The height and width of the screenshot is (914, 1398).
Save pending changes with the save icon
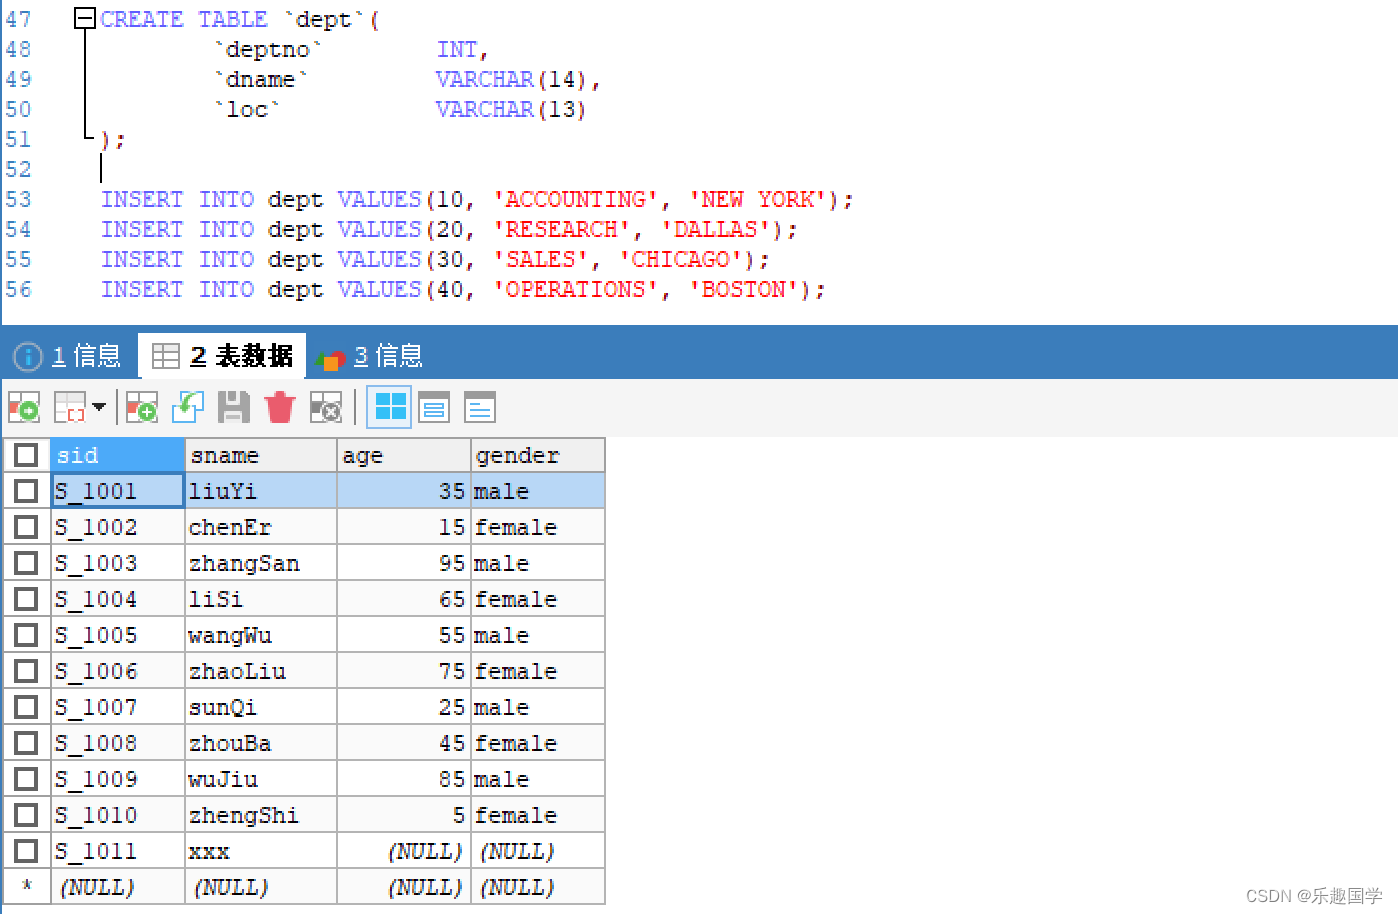tap(233, 407)
